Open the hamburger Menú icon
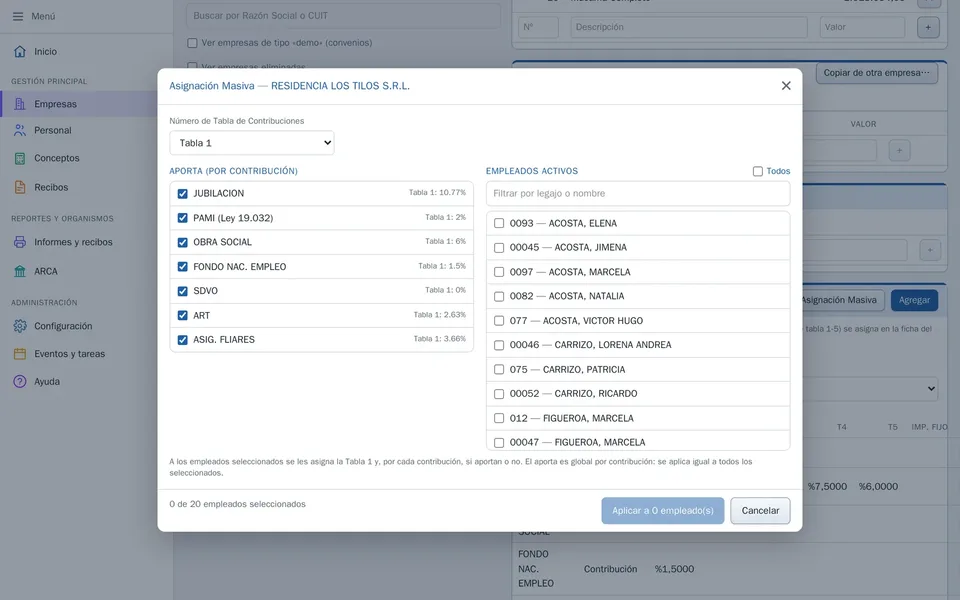This screenshot has height=600, width=960. click(x=18, y=16)
